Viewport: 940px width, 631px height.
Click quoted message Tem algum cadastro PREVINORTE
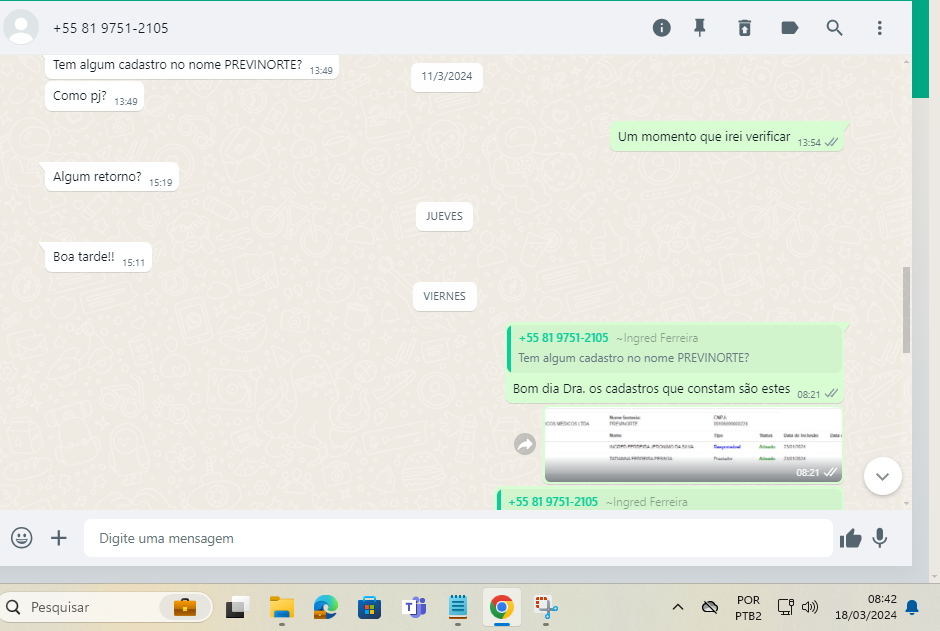tap(674, 348)
